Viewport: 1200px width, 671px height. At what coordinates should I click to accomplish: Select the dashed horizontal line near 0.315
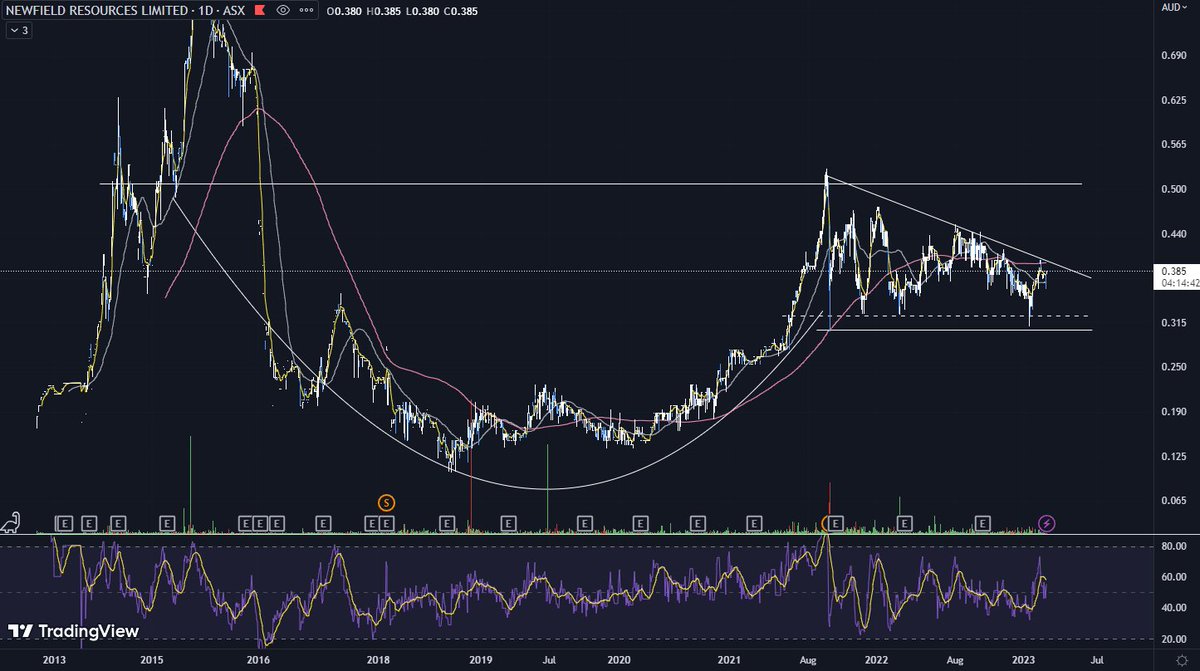coord(936,316)
